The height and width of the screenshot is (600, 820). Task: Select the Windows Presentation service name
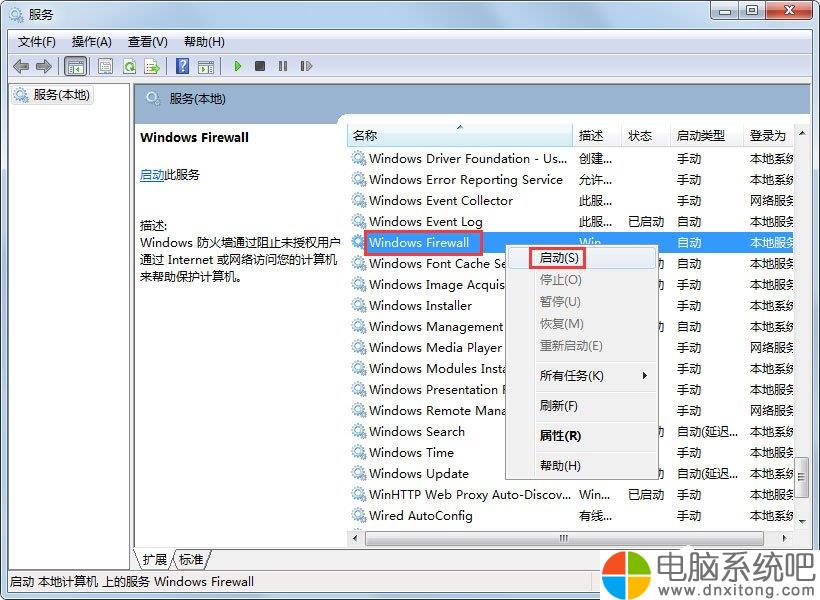coord(437,389)
